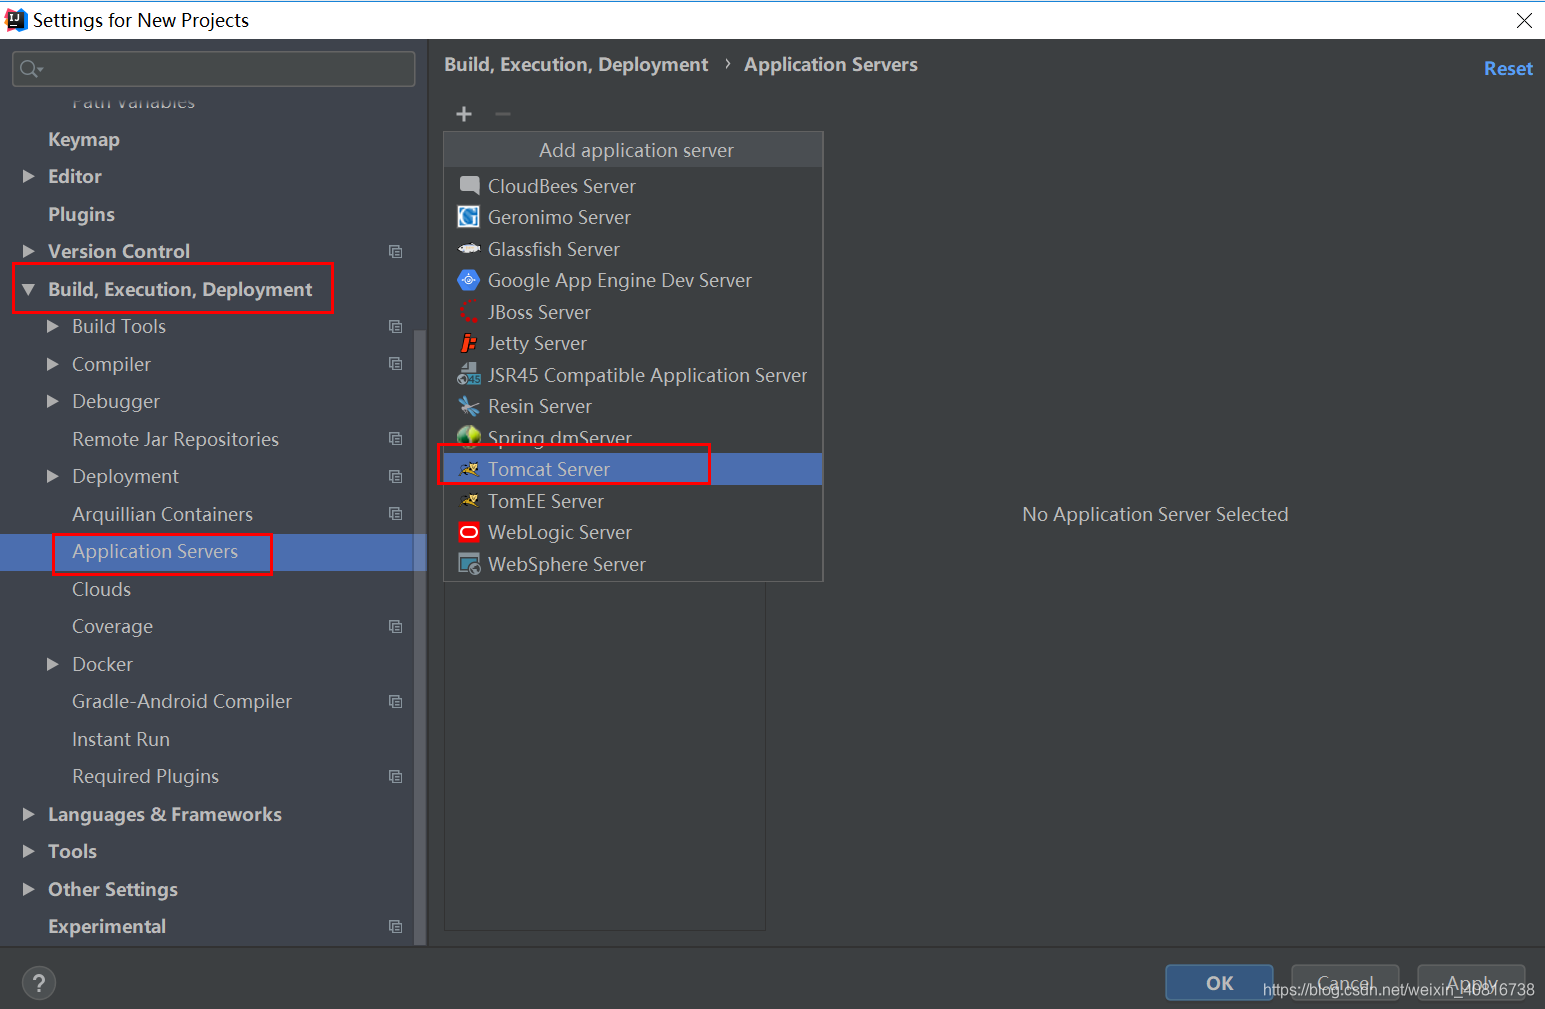1545x1009 pixels.
Task: Focus the settings search field
Action: coord(214,69)
